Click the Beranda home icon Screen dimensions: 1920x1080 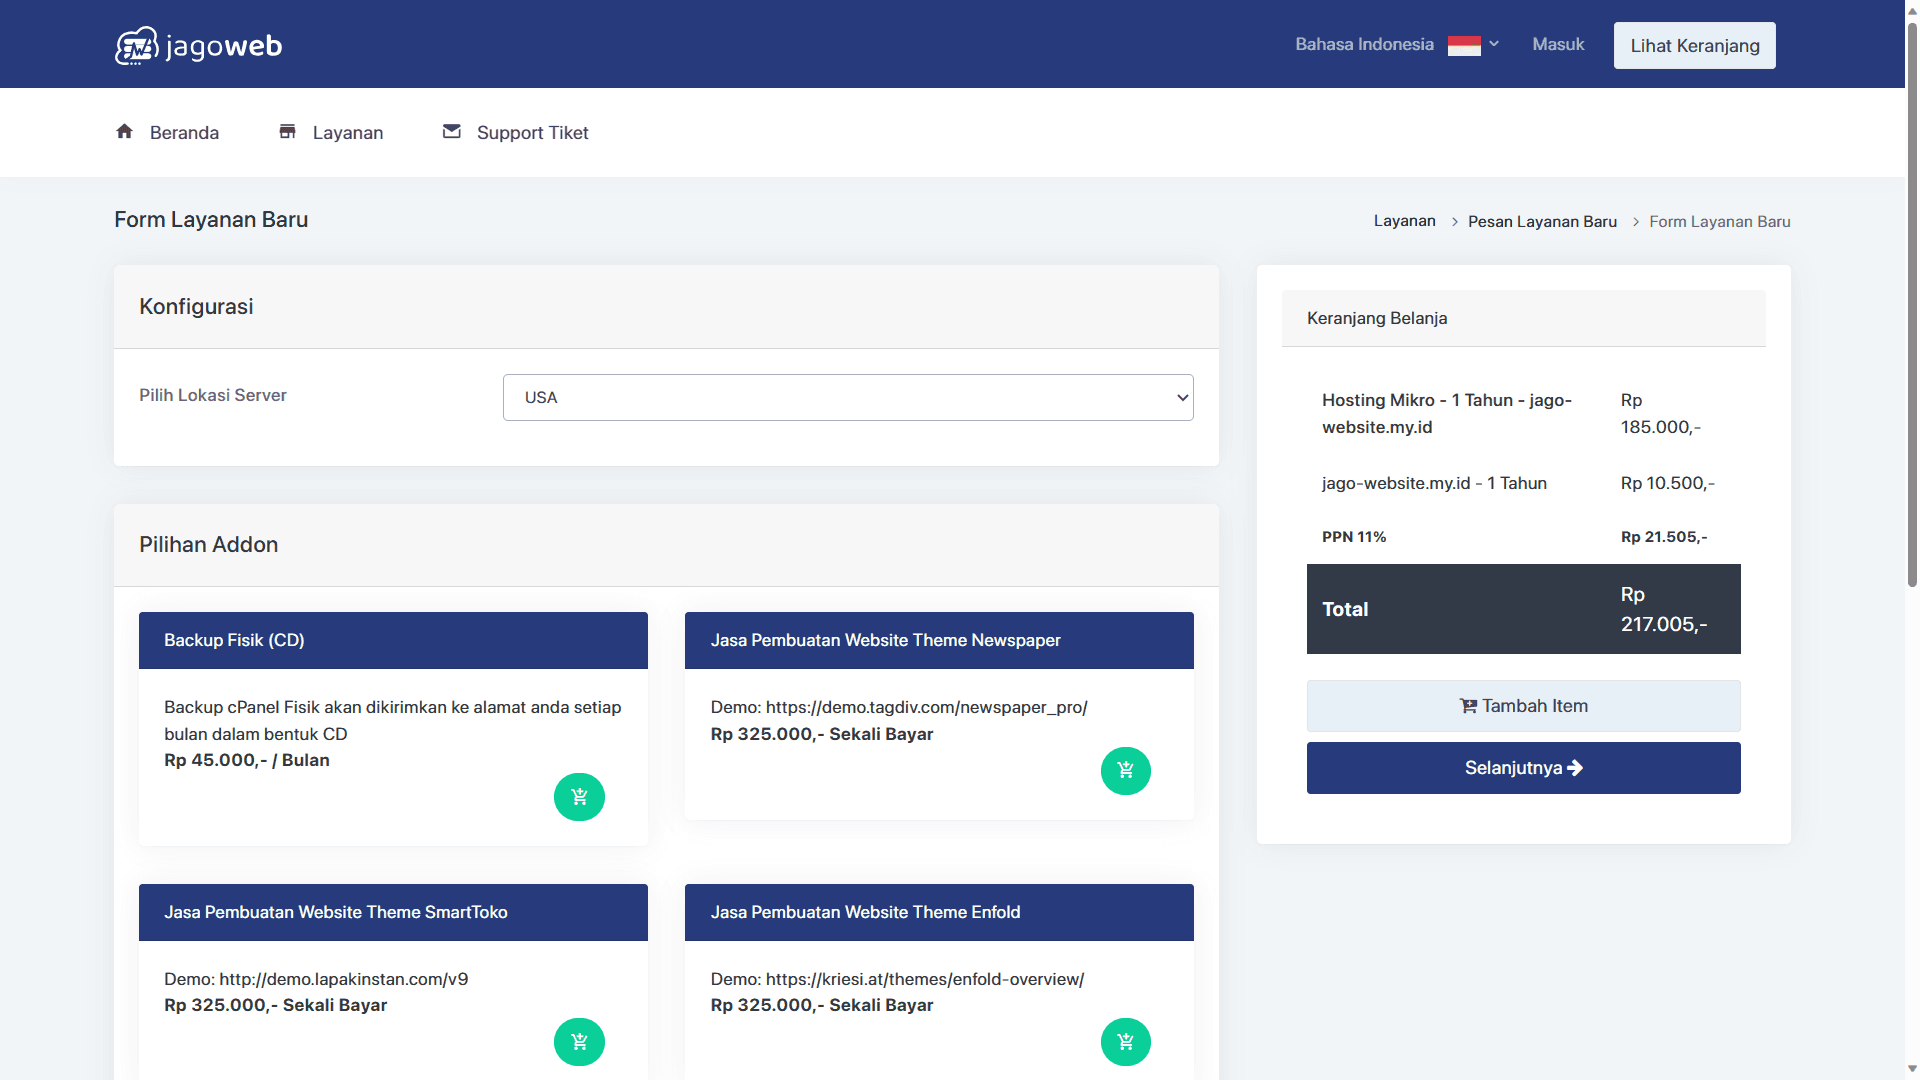tap(124, 131)
